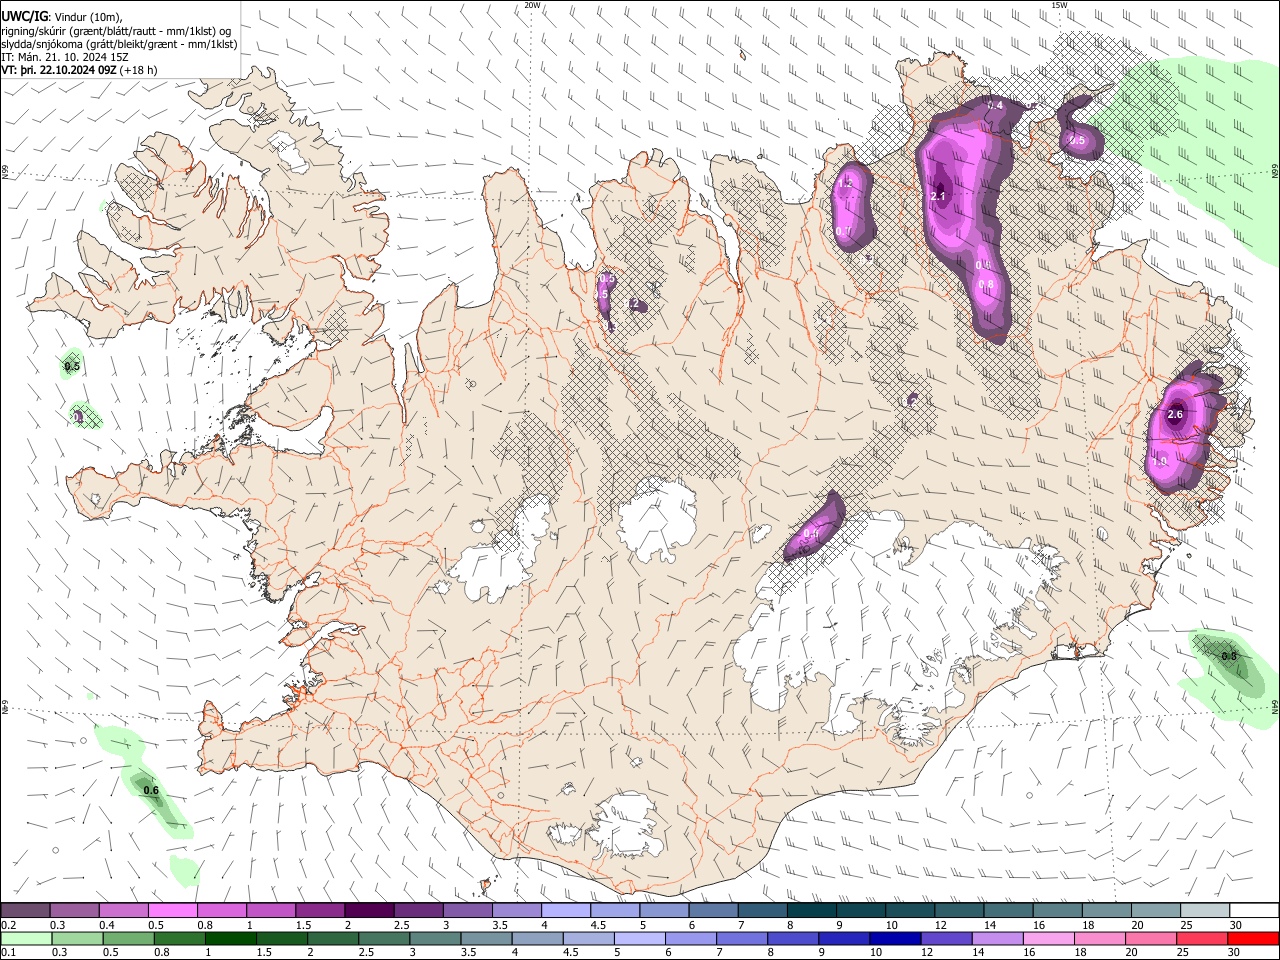Select the white swatch labeled 30, upper scale

click(1254, 911)
